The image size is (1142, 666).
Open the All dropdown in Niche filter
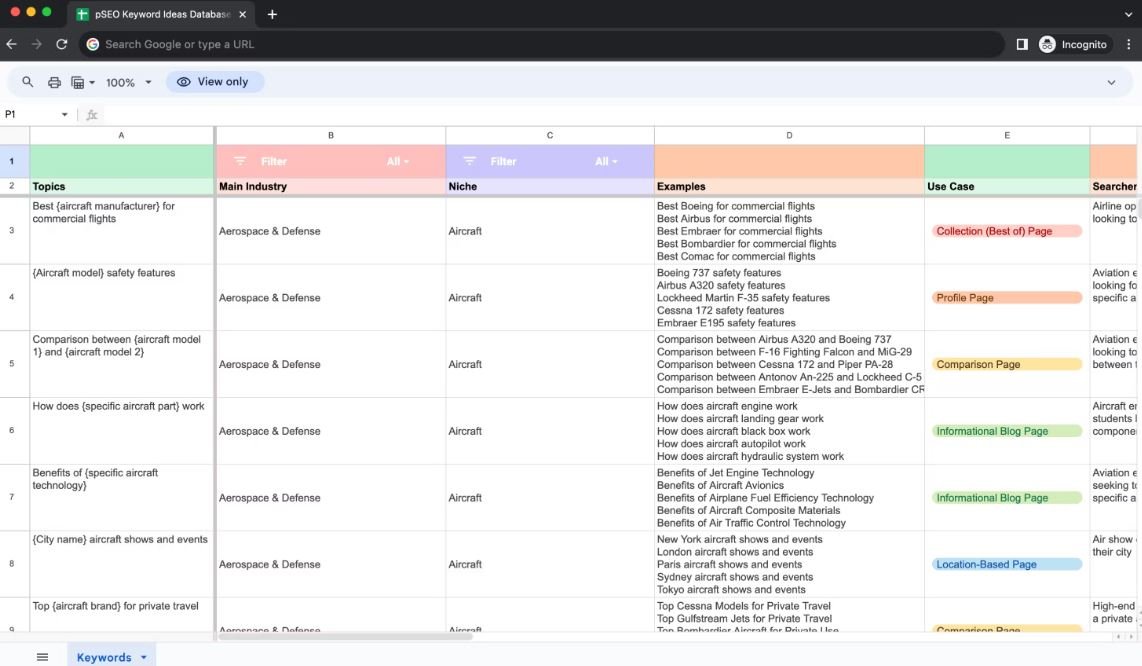click(606, 162)
